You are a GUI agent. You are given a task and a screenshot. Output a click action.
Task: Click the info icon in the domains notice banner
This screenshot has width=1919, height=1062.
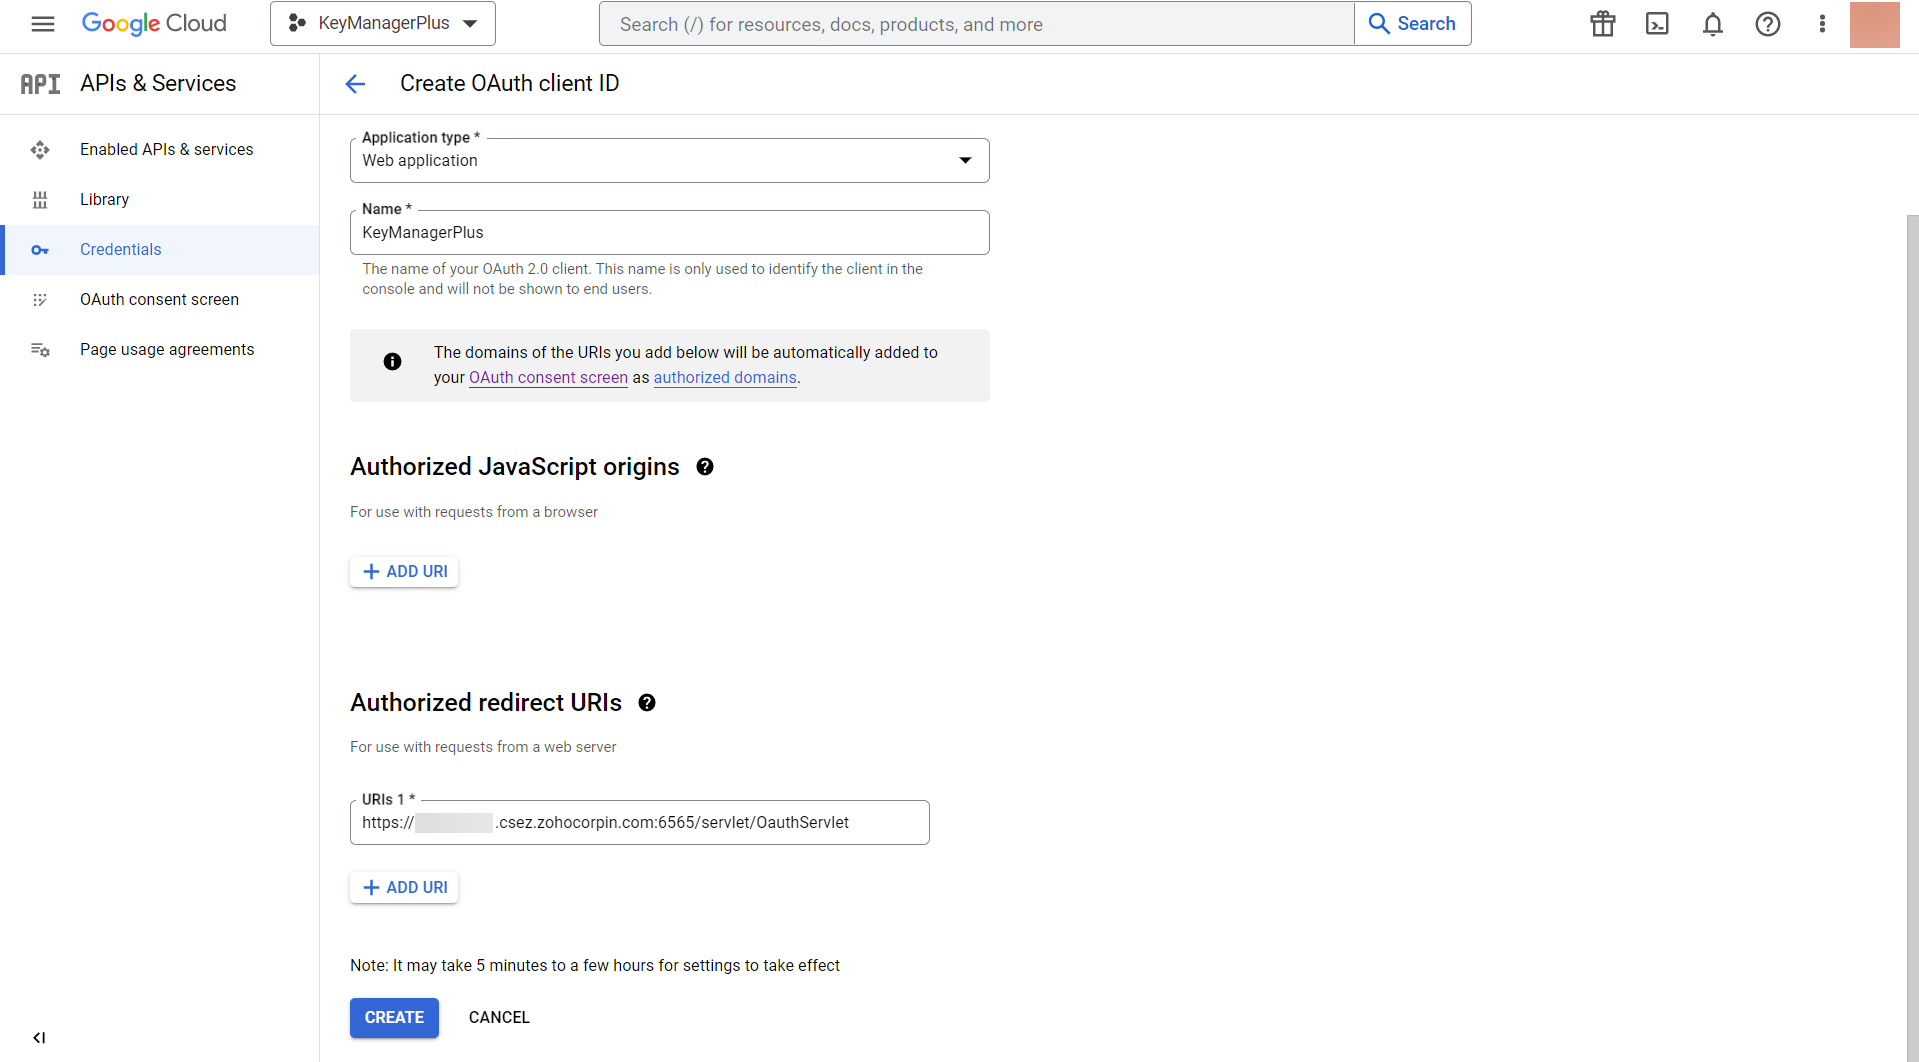pos(392,362)
